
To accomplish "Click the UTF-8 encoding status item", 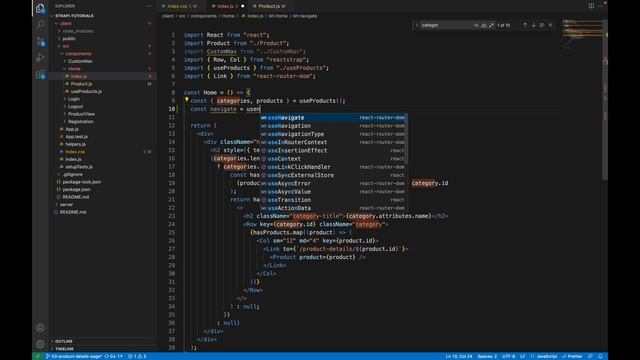I will [x=508, y=356].
